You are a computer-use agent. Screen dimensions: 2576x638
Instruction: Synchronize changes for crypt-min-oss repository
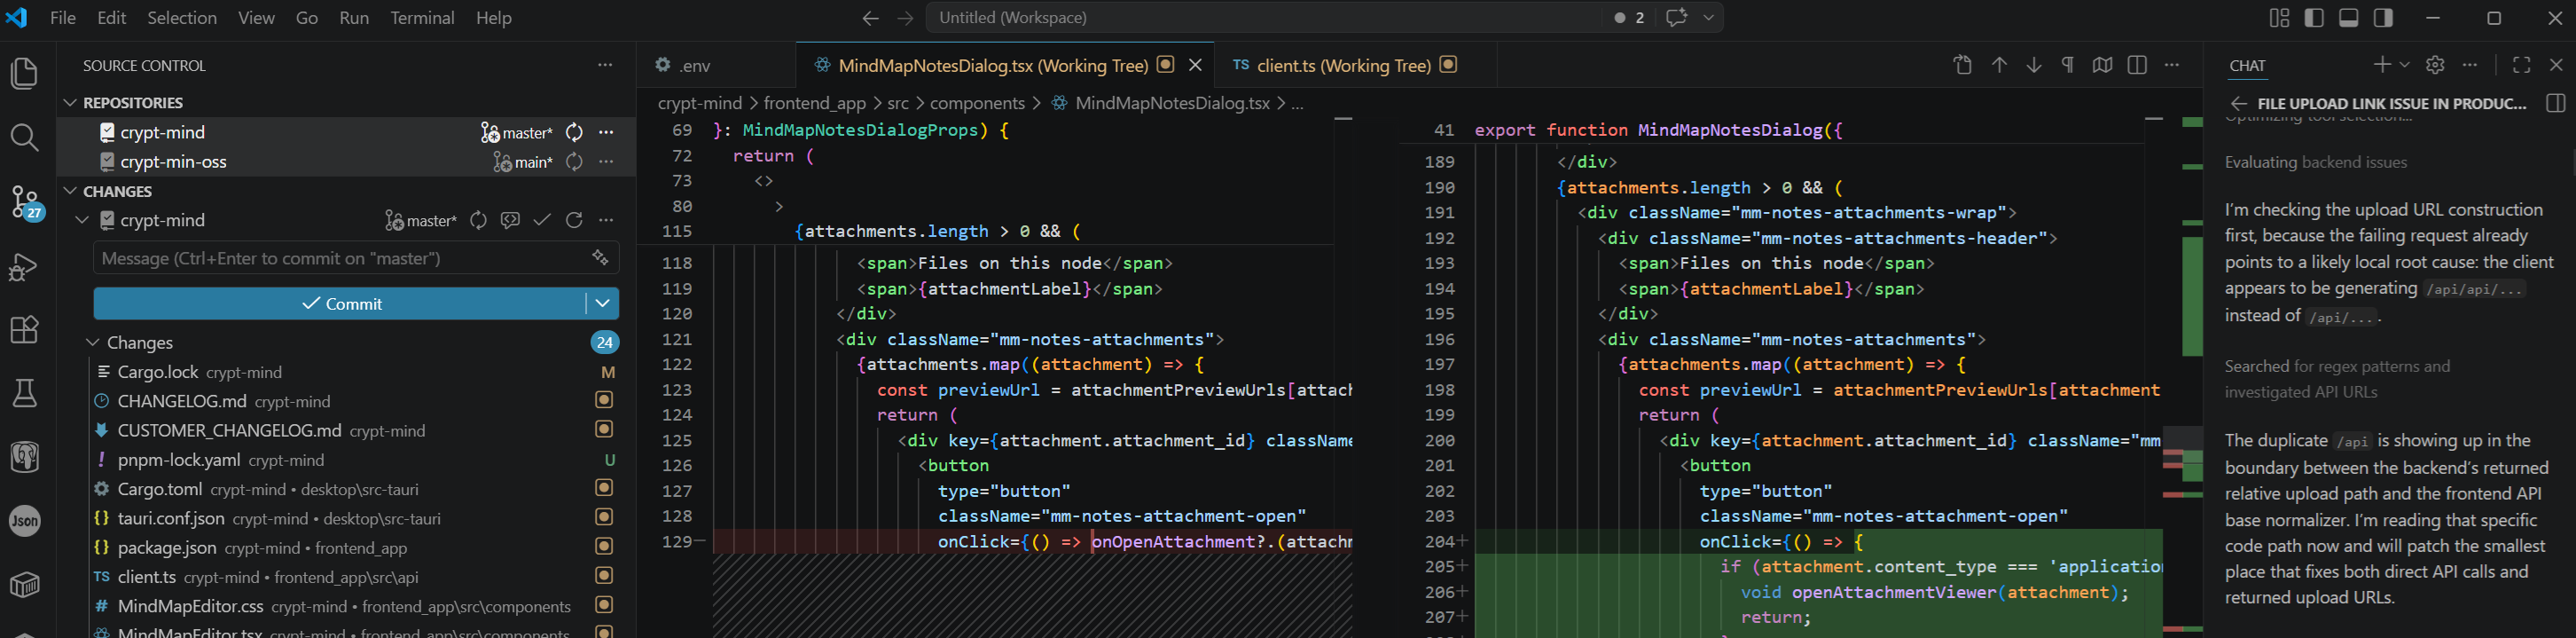pyautogui.click(x=574, y=162)
